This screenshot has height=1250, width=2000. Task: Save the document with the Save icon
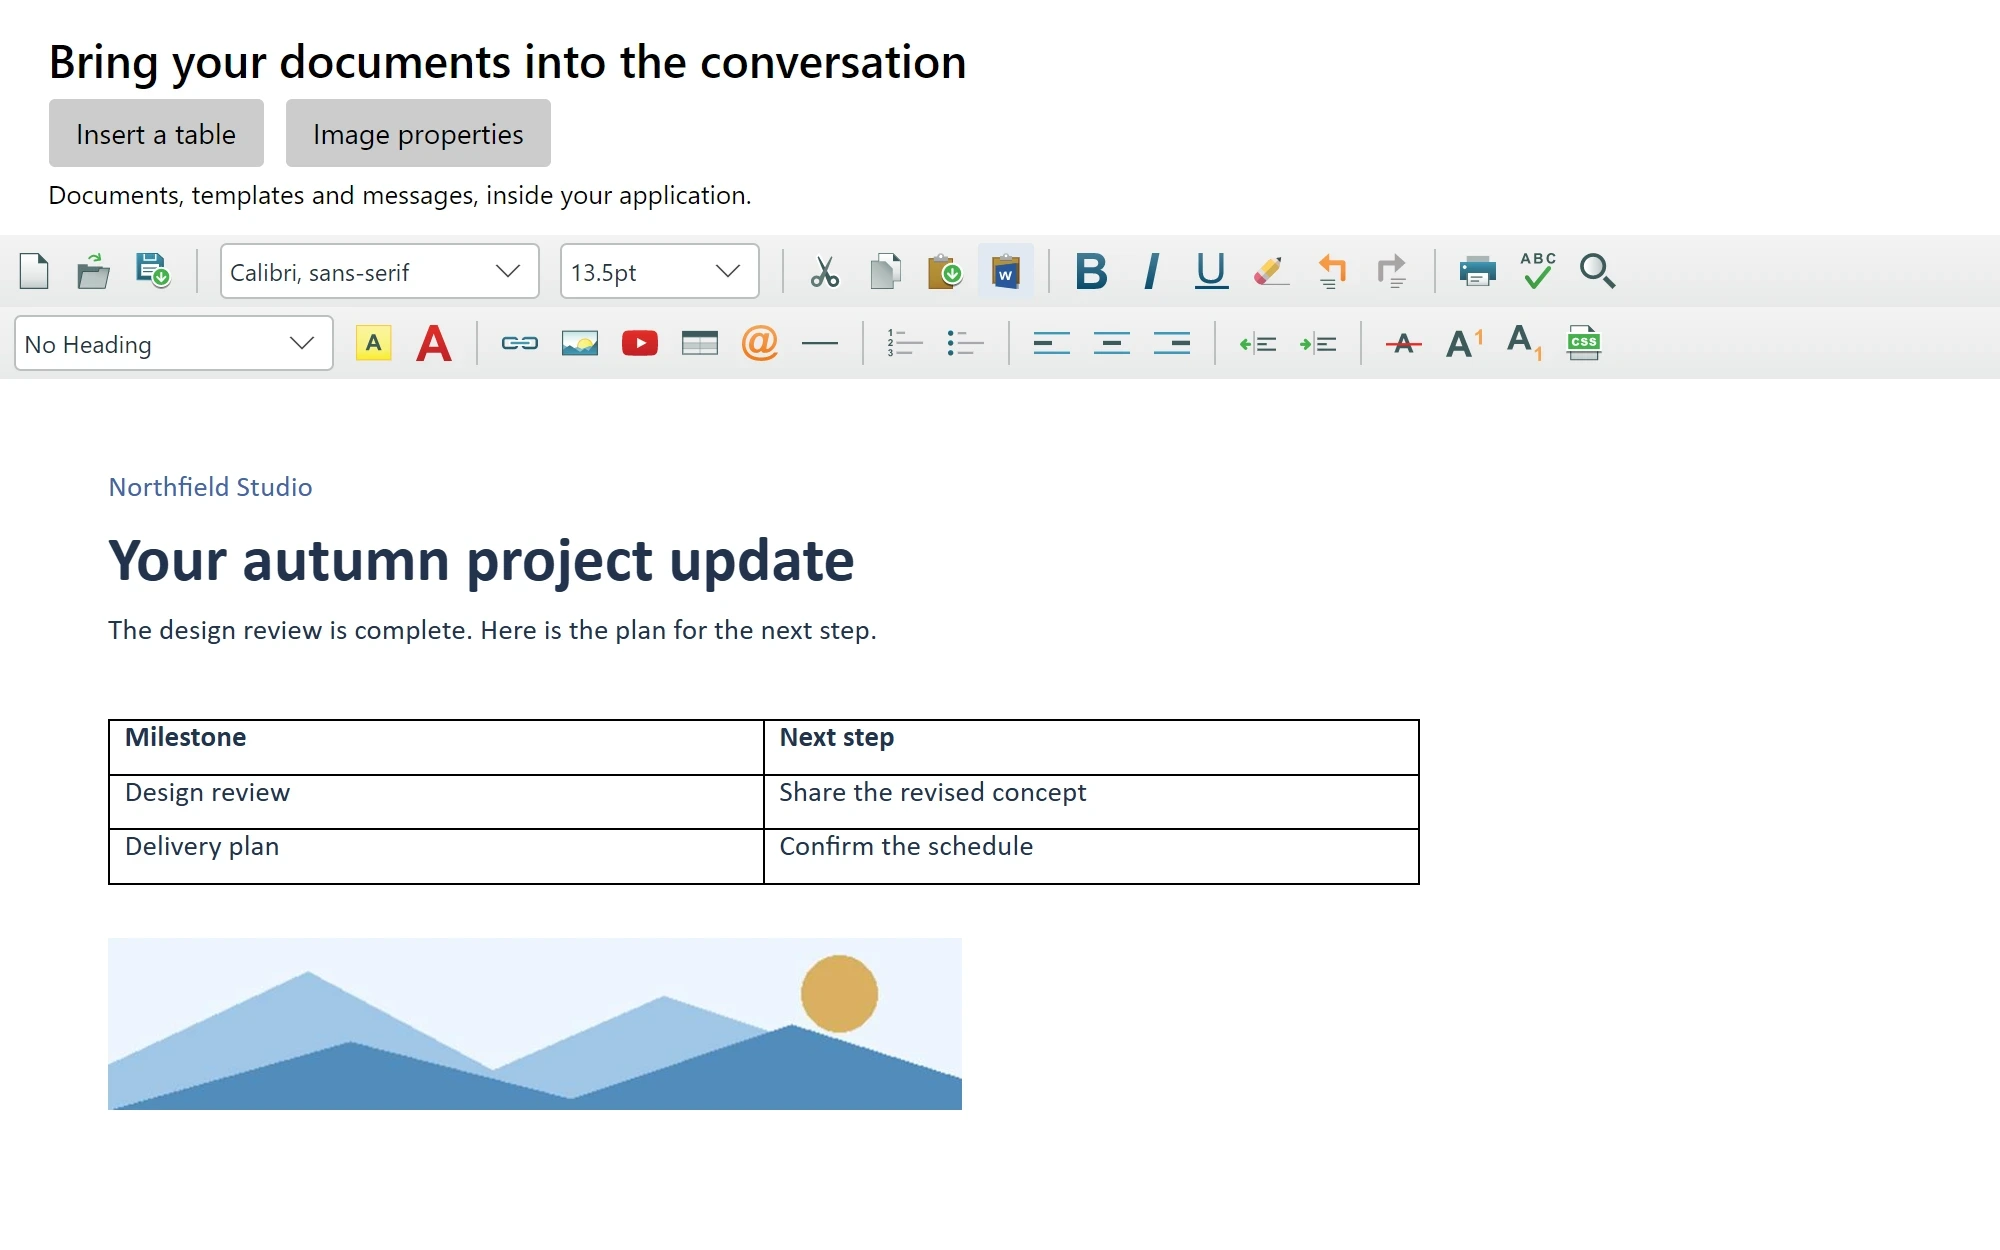[x=153, y=271]
